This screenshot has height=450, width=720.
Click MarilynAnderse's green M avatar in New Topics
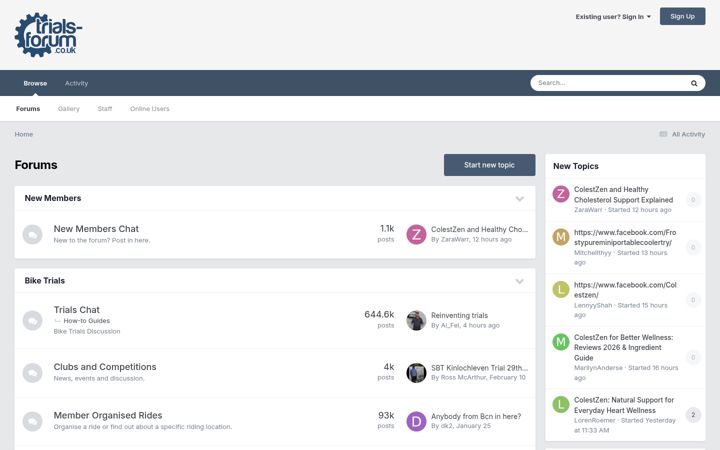561,342
